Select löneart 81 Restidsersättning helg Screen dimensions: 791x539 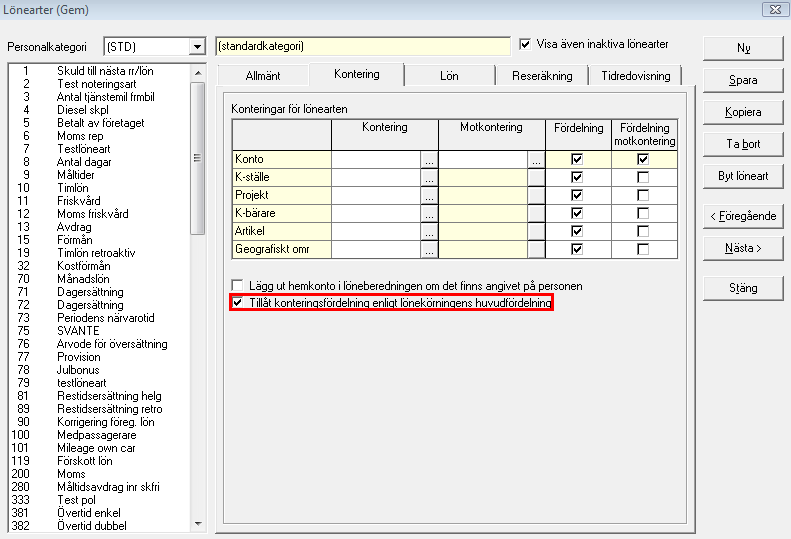(x=100, y=396)
